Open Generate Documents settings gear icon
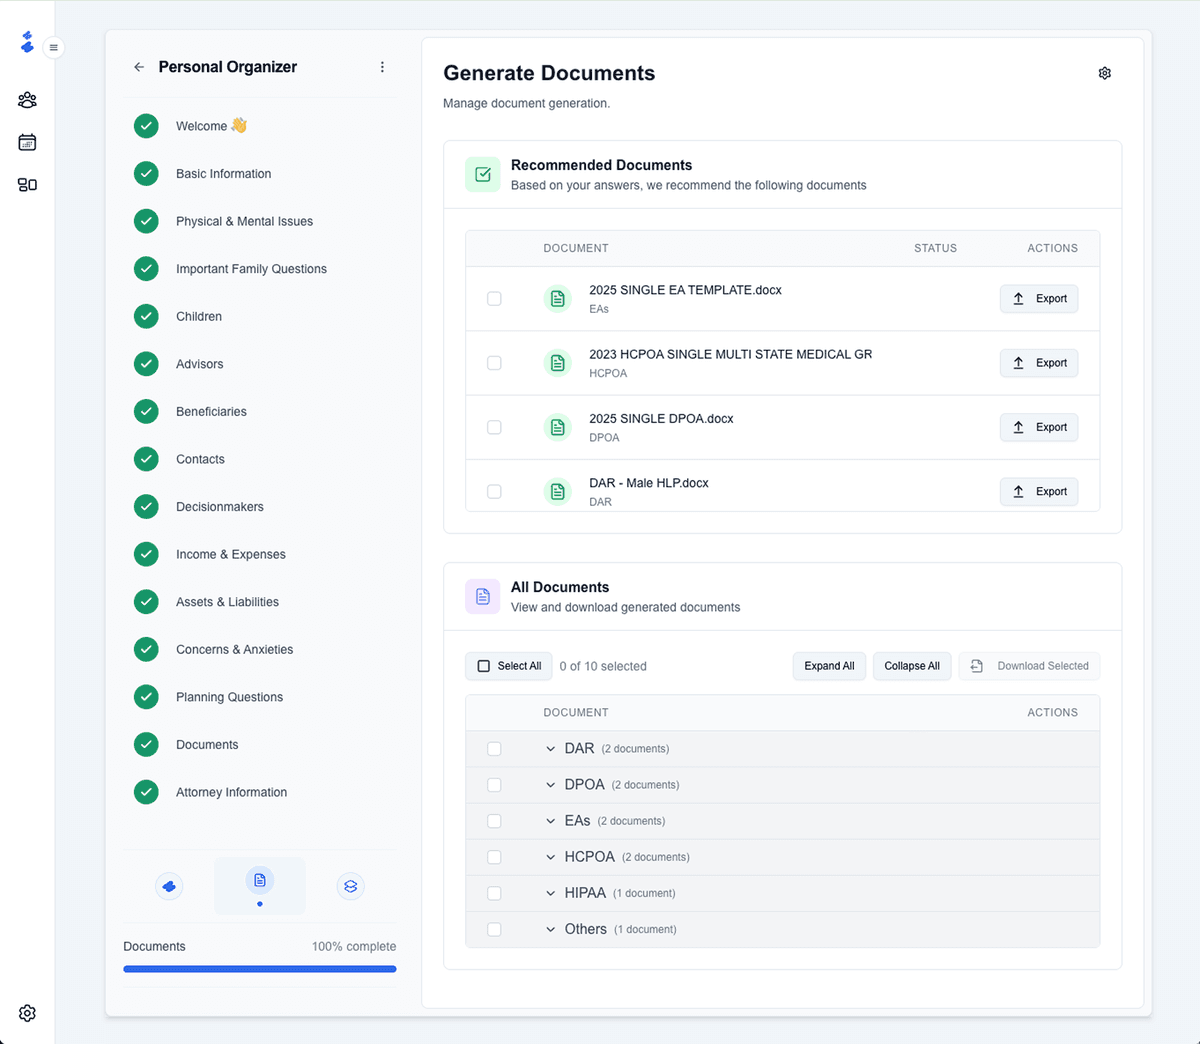Screen dimensions: 1200x1044 point(1104,73)
